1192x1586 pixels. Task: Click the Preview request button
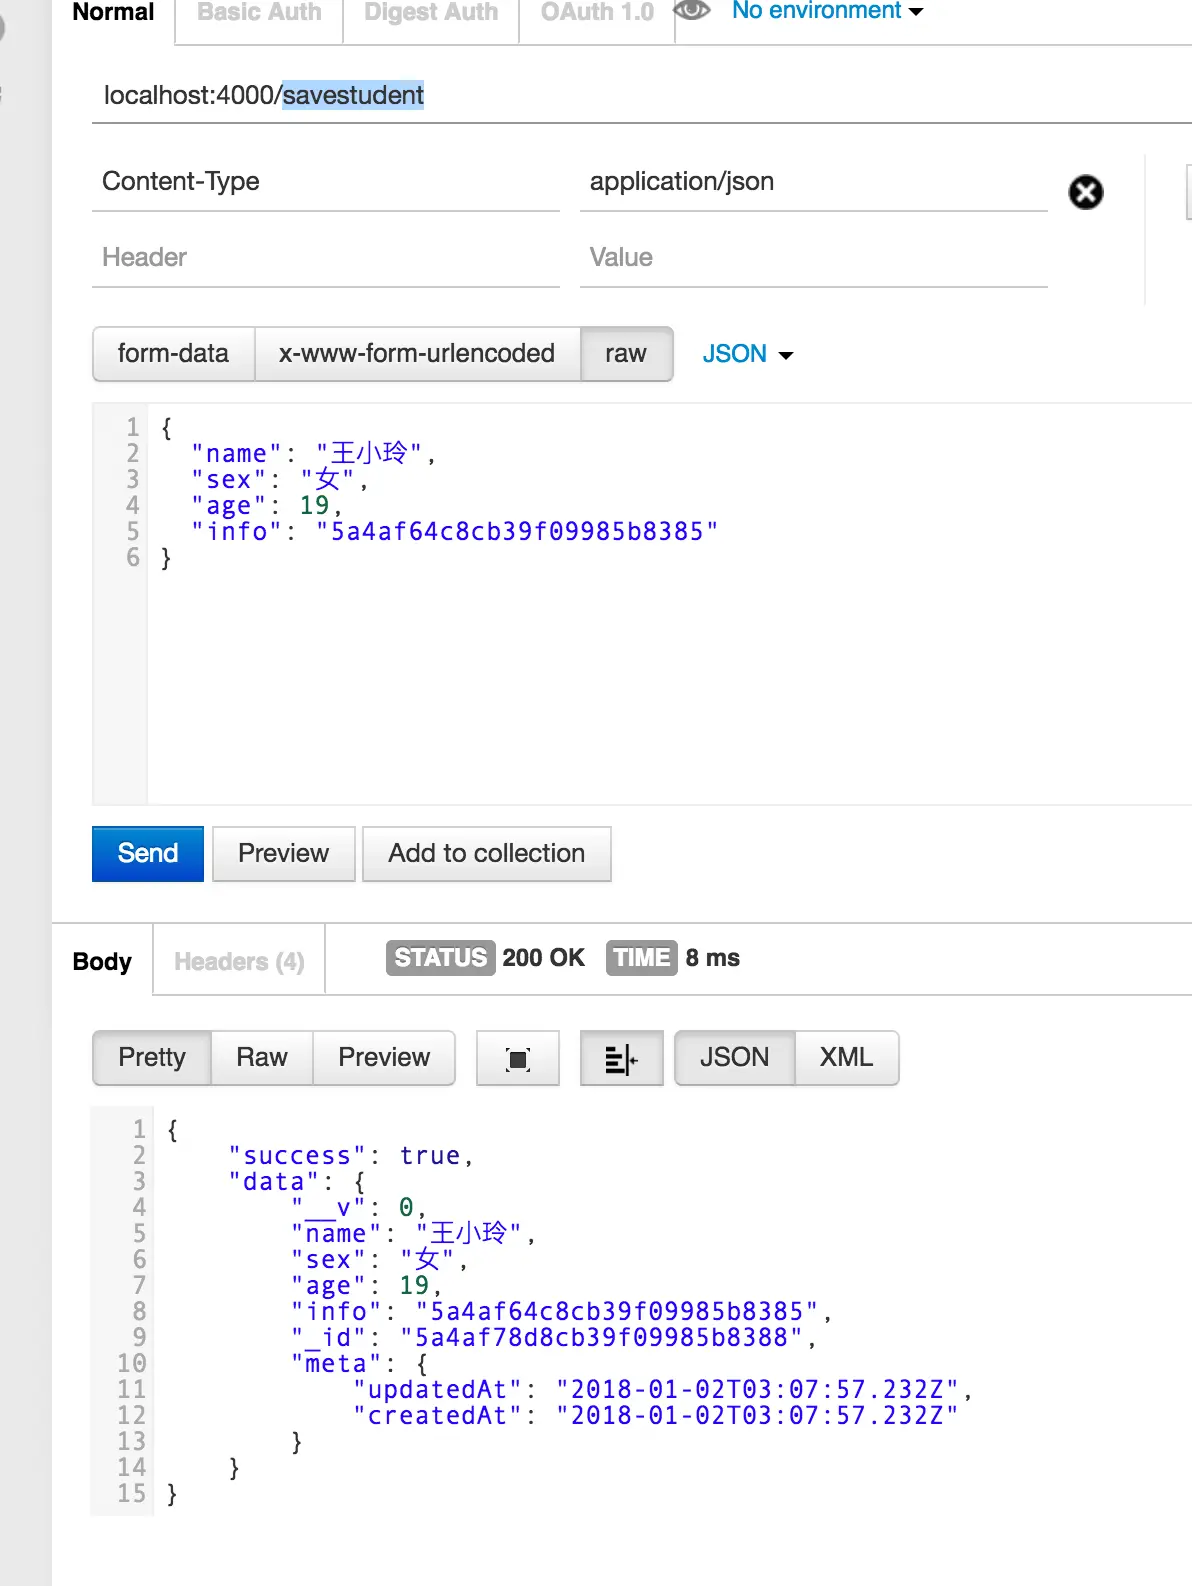point(284,854)
